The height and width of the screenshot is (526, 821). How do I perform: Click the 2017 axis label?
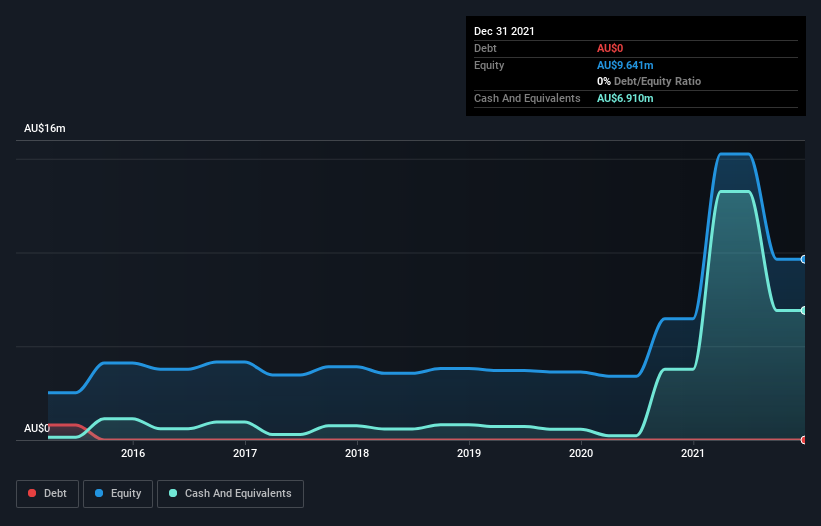pyautogui.click(x=245, y=453)
